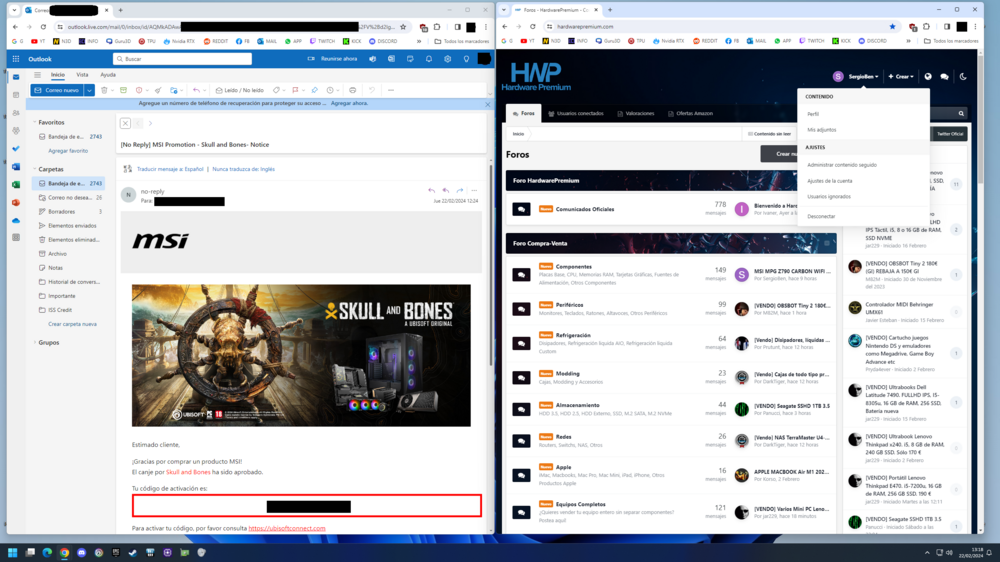
Task: Click the email reading pane scrollbar
Action: (x=490, y=265)
